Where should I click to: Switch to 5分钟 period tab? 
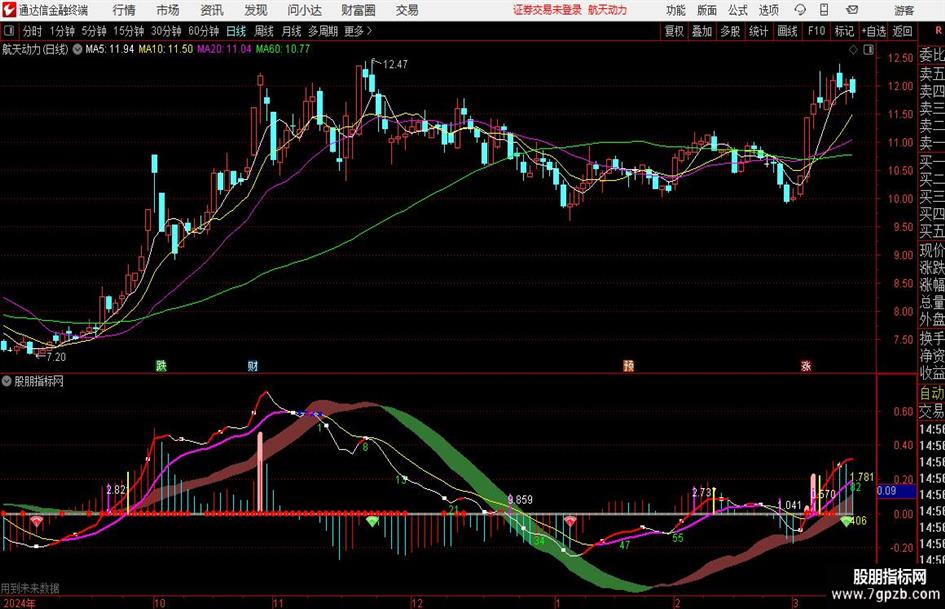pos(93,31)
